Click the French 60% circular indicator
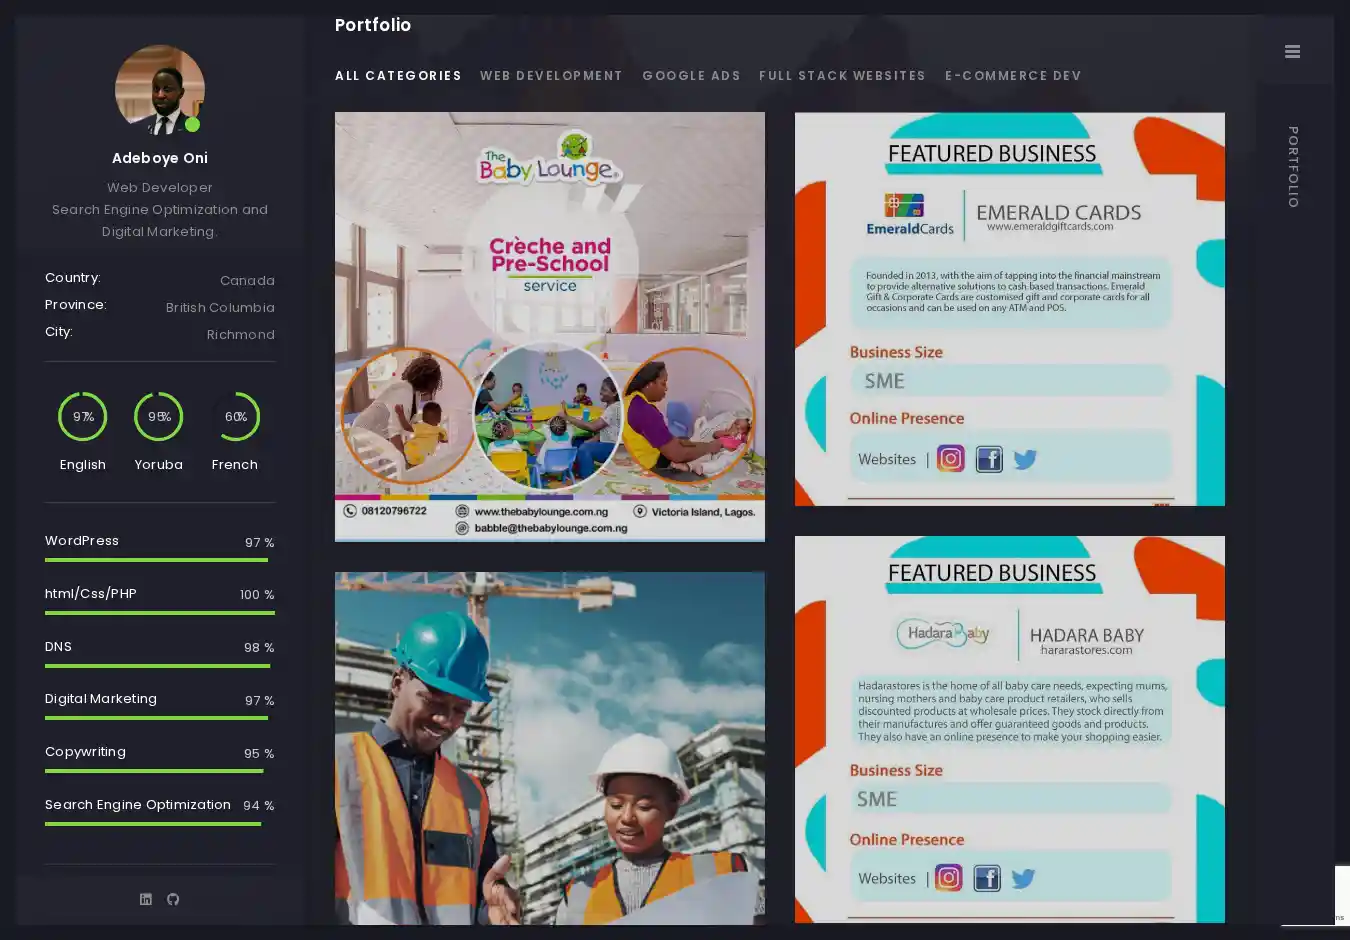The width and height of the screenshot is (1350, 940). (235, 417)
